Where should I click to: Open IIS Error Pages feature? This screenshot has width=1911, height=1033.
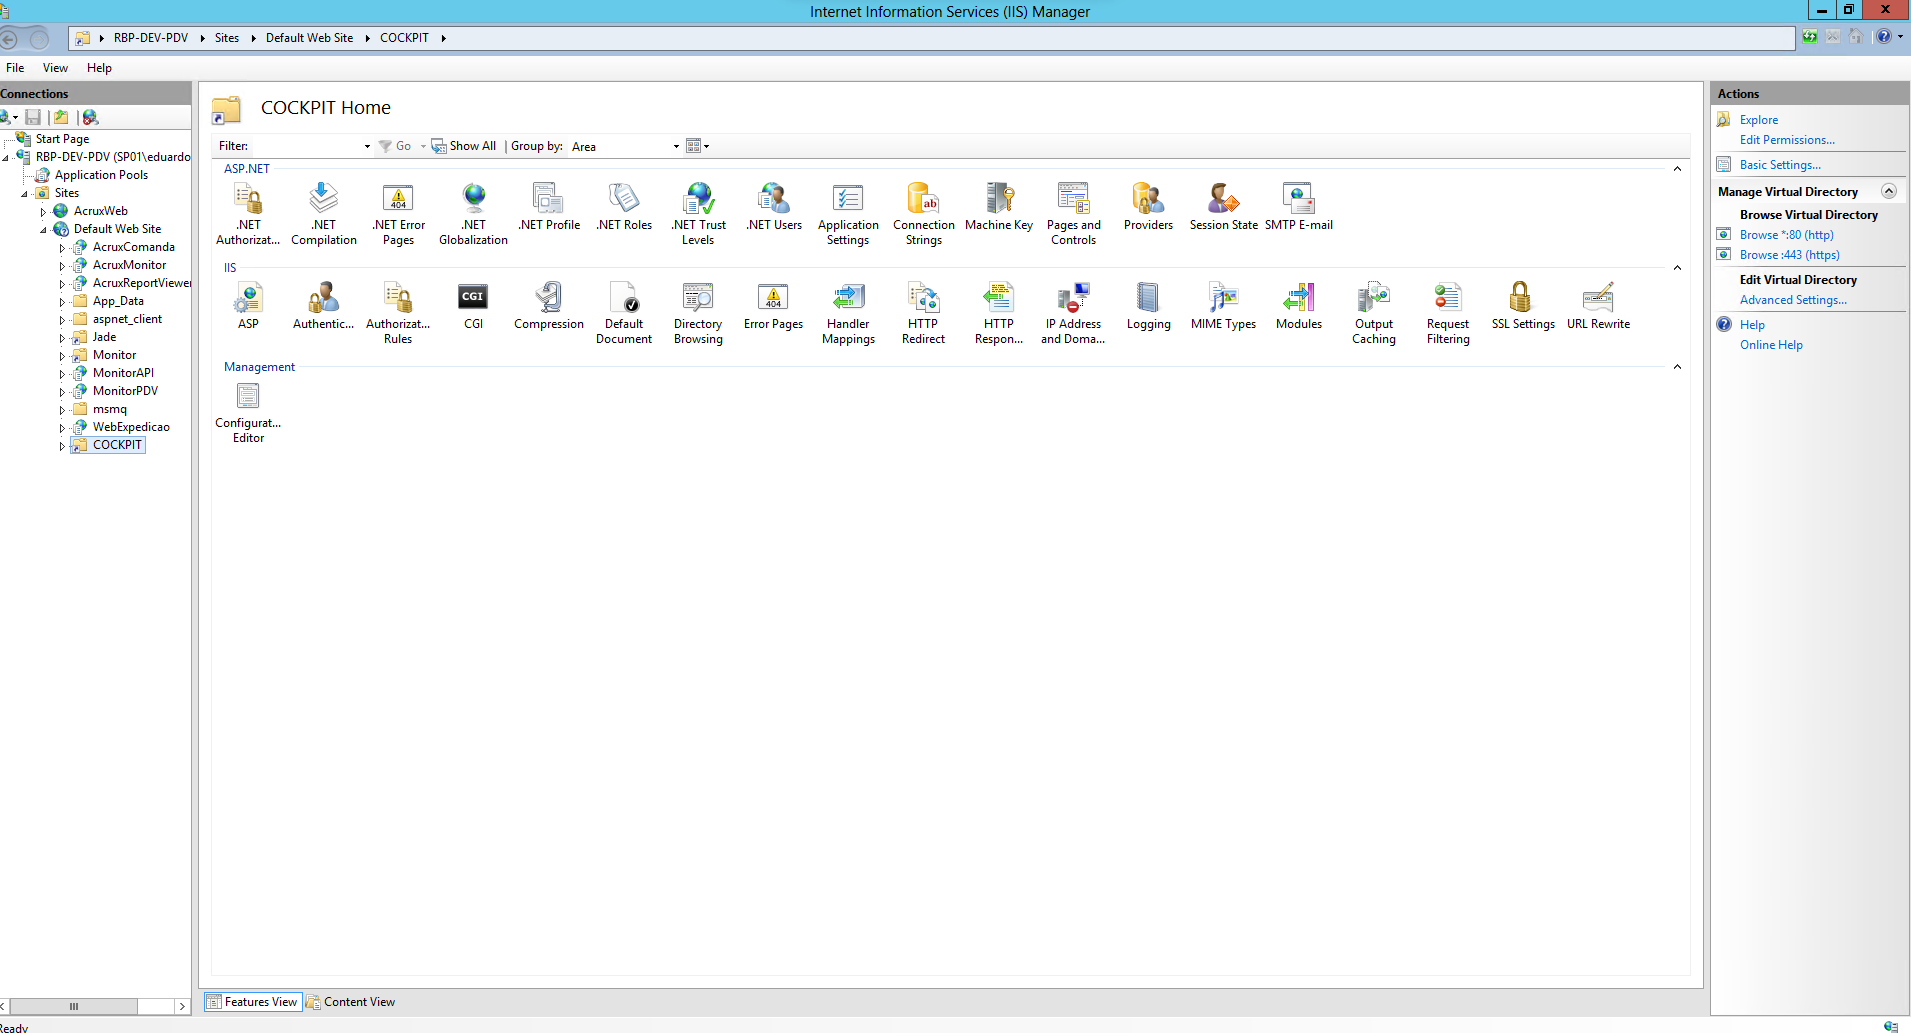(774, 306)
